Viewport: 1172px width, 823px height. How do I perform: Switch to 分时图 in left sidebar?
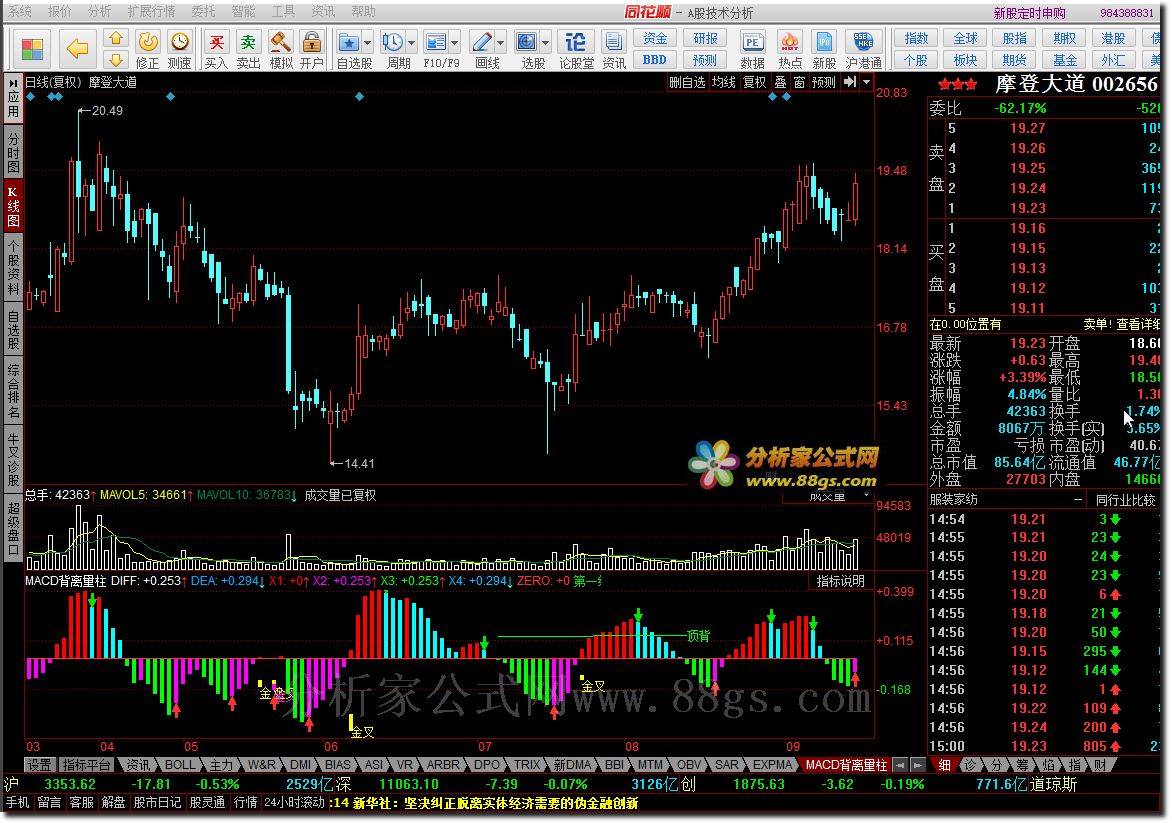[x=13, y=151]
